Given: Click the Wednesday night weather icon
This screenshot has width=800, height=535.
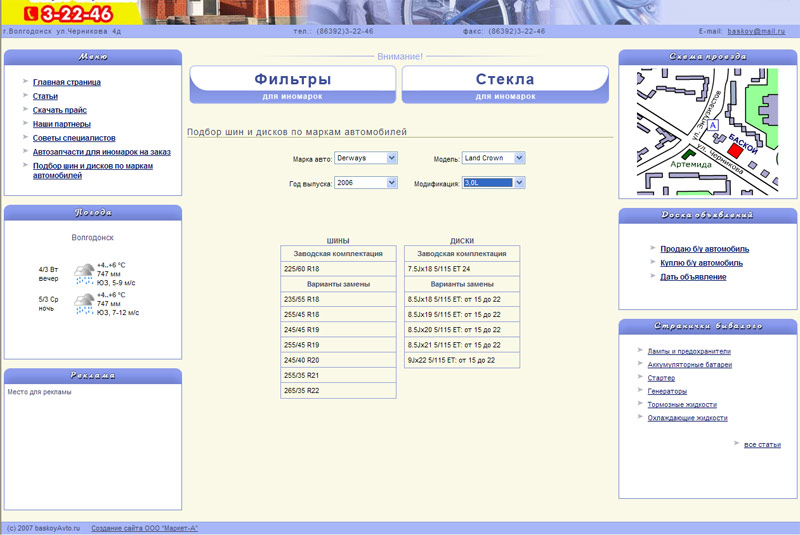Looking at the screenshot, I should click(x=84, y=303).
